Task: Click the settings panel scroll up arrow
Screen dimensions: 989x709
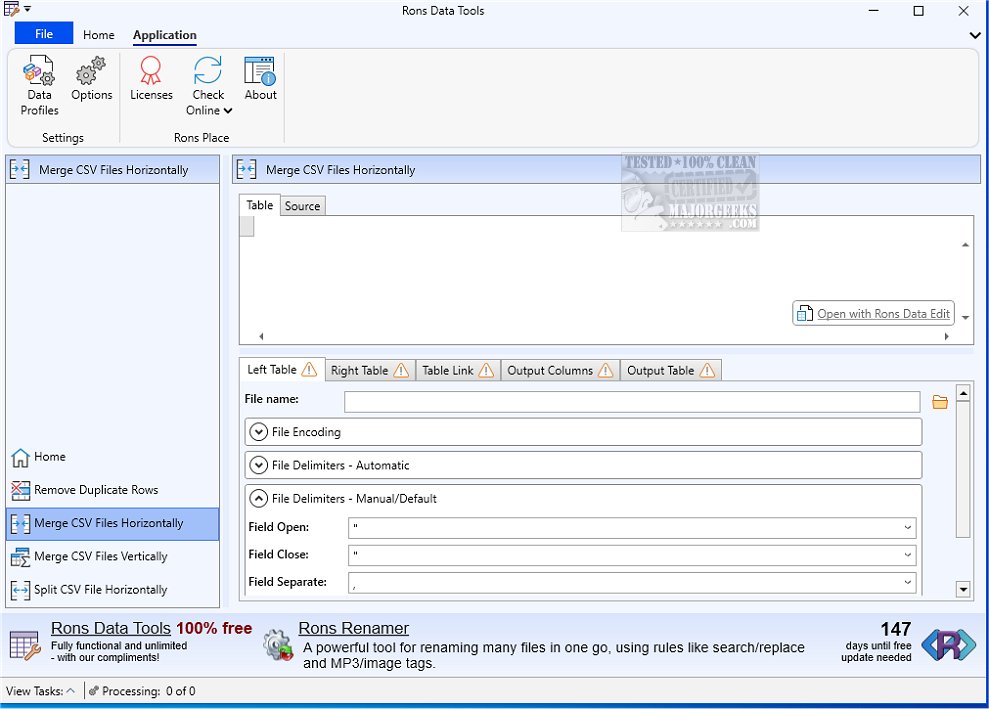Action: pos(963,394)
